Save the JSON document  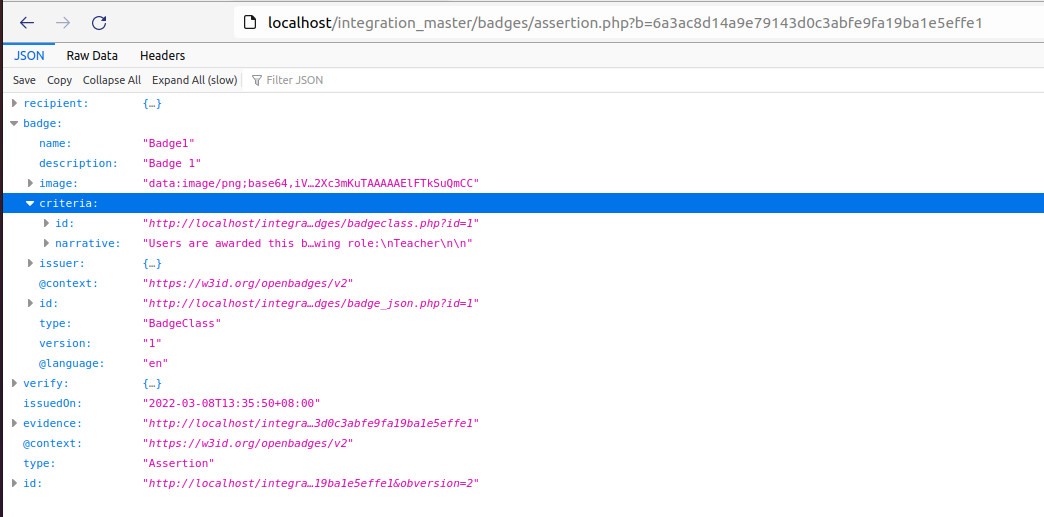[x=24, y=80]
